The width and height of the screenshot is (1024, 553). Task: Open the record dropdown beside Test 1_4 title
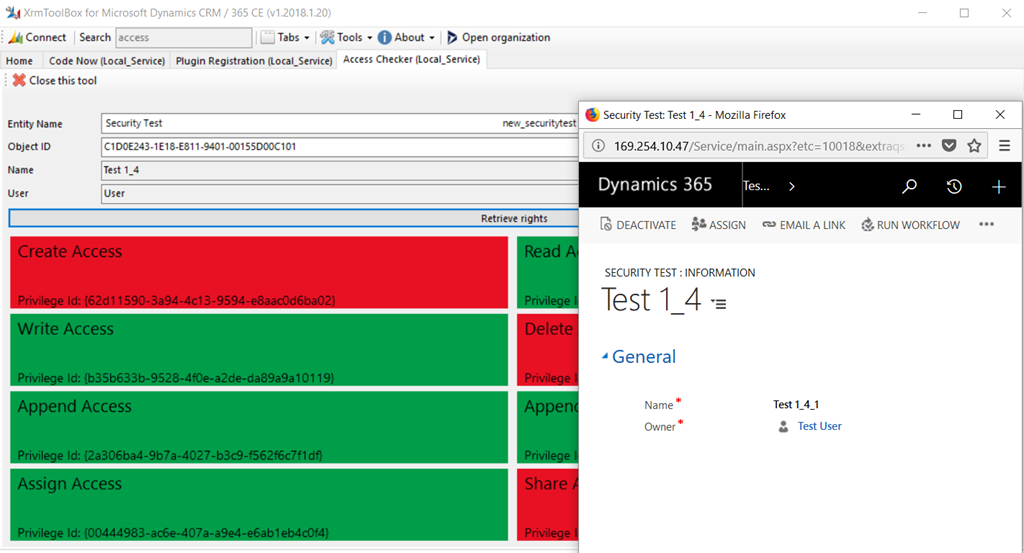pos(718,304)
